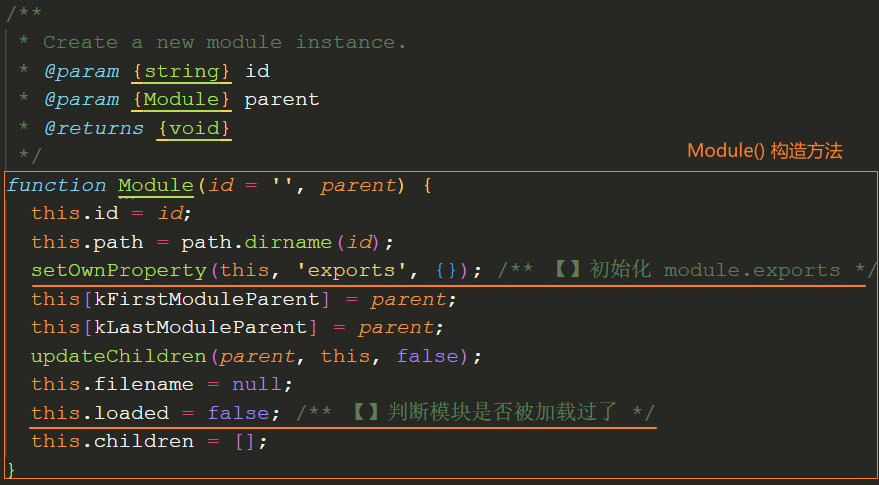Click the orange Module() 构造方法 label

[x=765, y=151]
